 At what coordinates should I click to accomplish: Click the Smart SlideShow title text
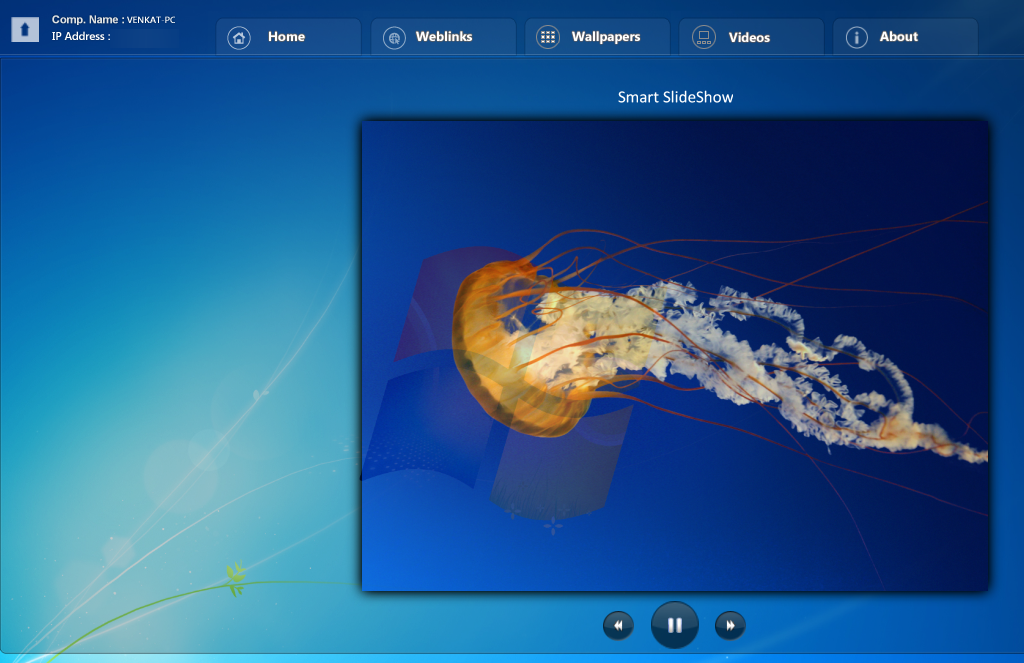[675, 97]
